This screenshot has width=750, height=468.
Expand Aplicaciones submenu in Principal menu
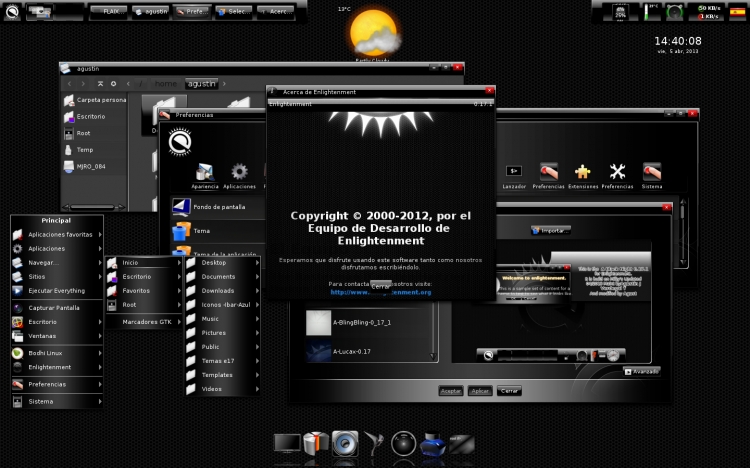[57, 249]
